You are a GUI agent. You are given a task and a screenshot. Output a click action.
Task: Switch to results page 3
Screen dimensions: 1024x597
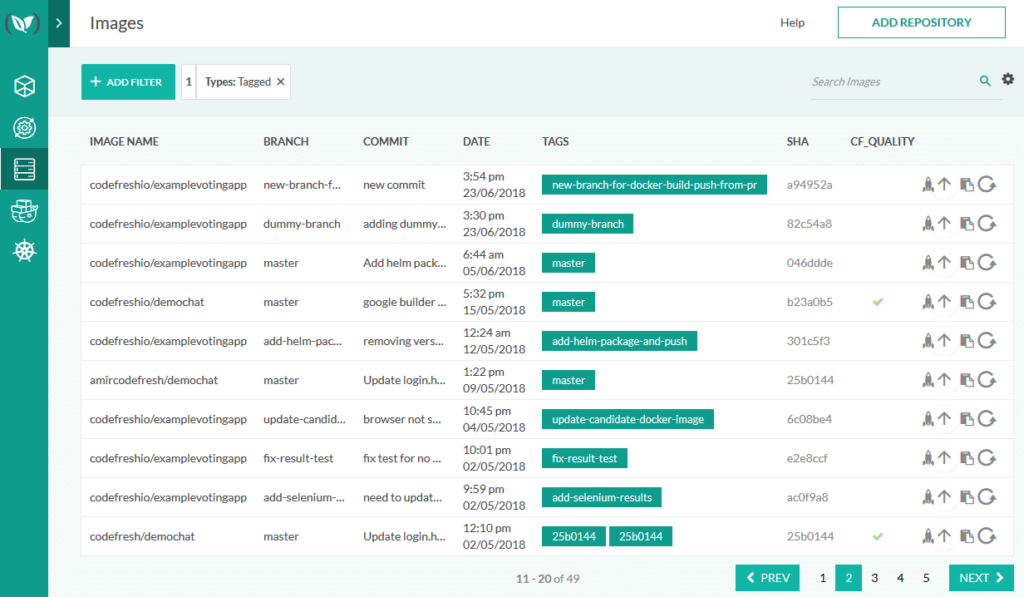(x=874, y=577)
